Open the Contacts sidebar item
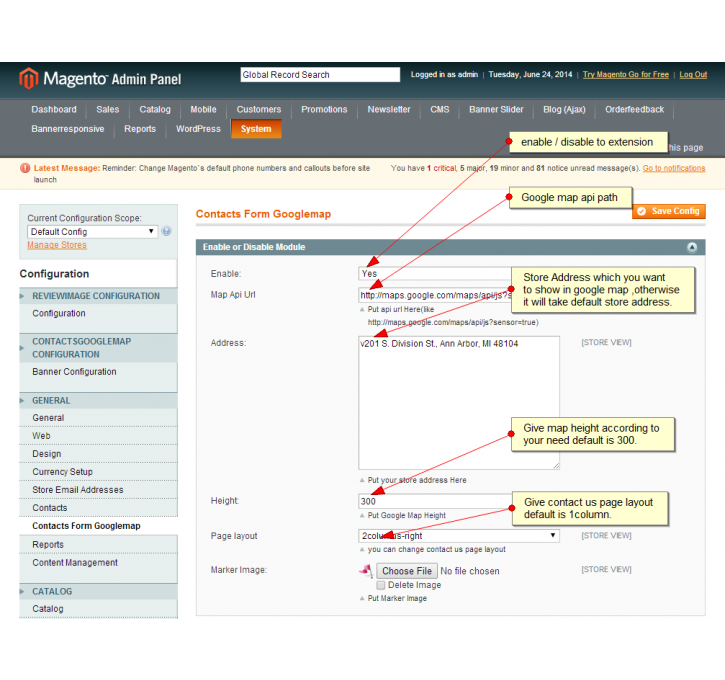Screen dimensions: 725x680 [x=50, y=508]
